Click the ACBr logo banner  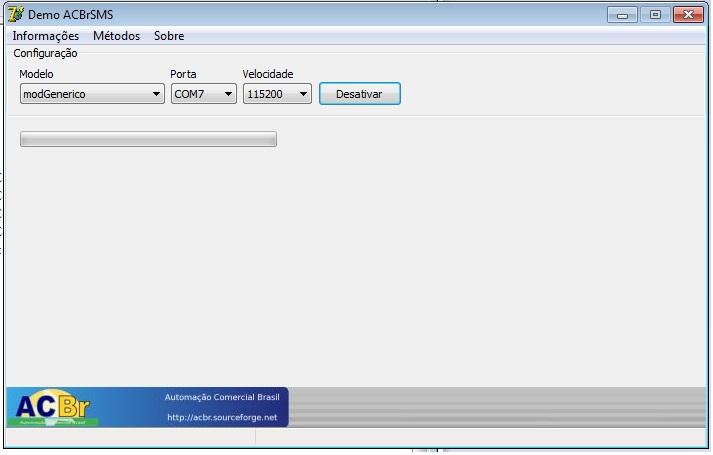point(147,407)
